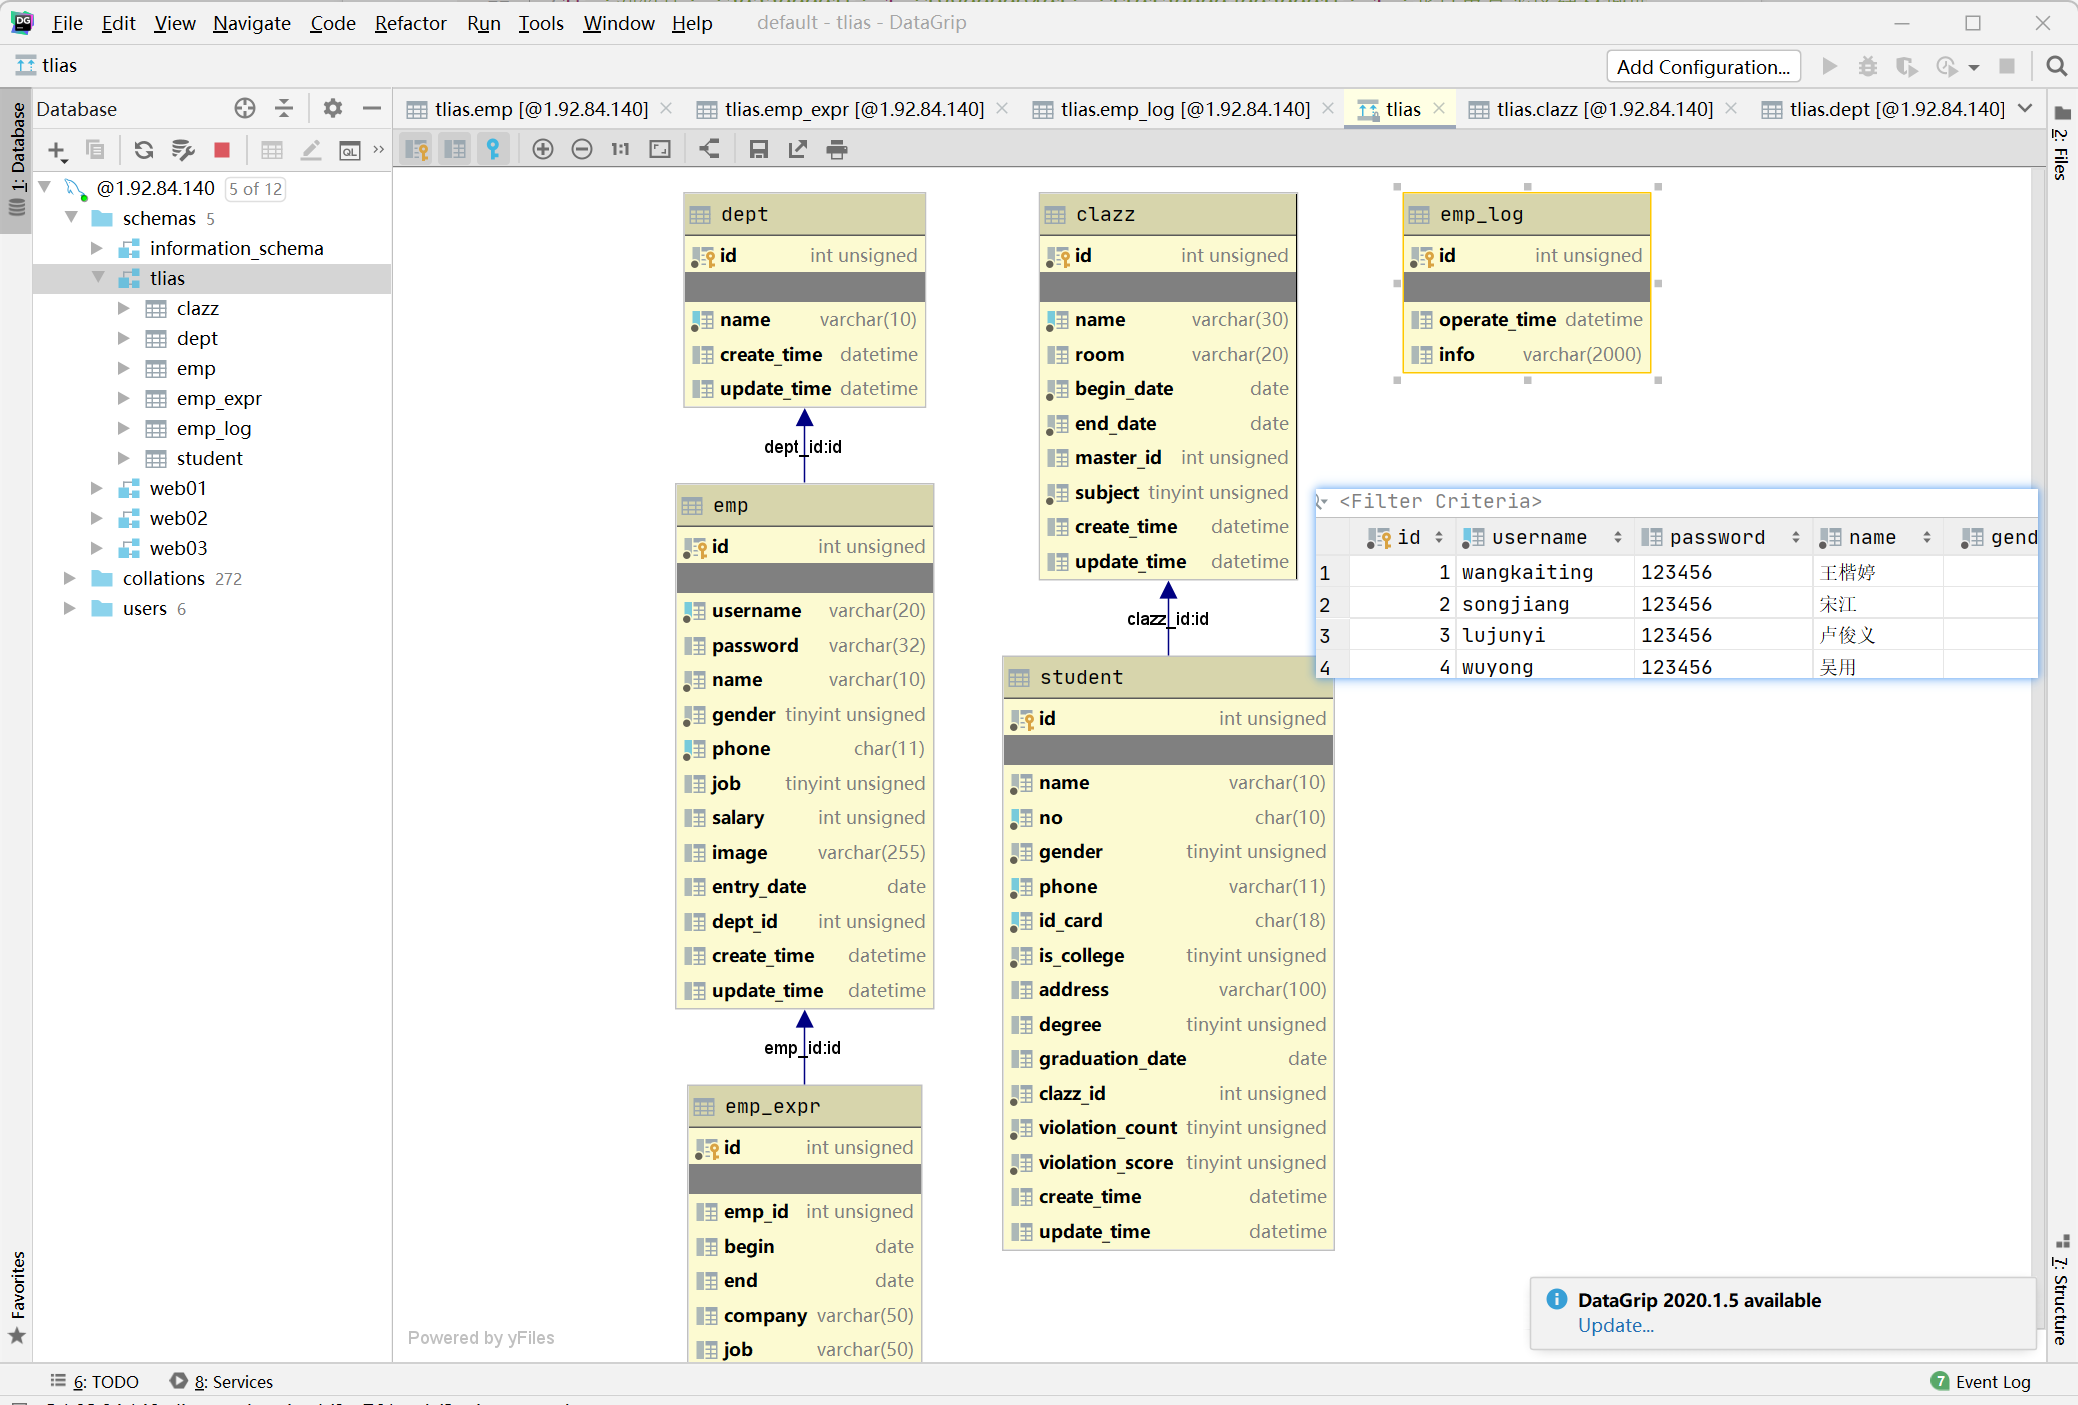Viewport: 2078px width, 1405px height.
Task: Click the diagram zoom out icon
Action: tap(582, 150)
